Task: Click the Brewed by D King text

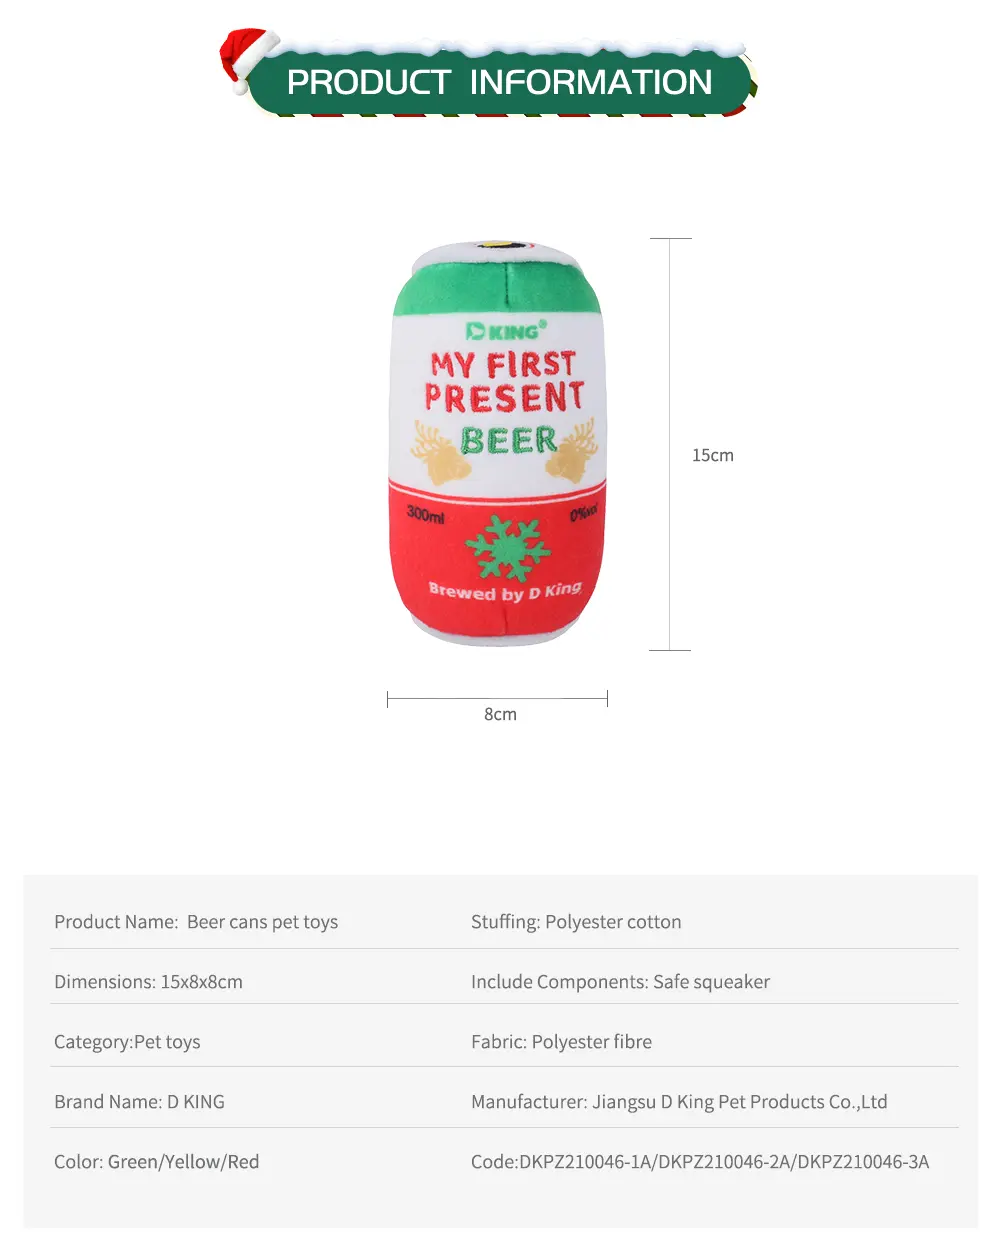Action: tap(505, 591)
